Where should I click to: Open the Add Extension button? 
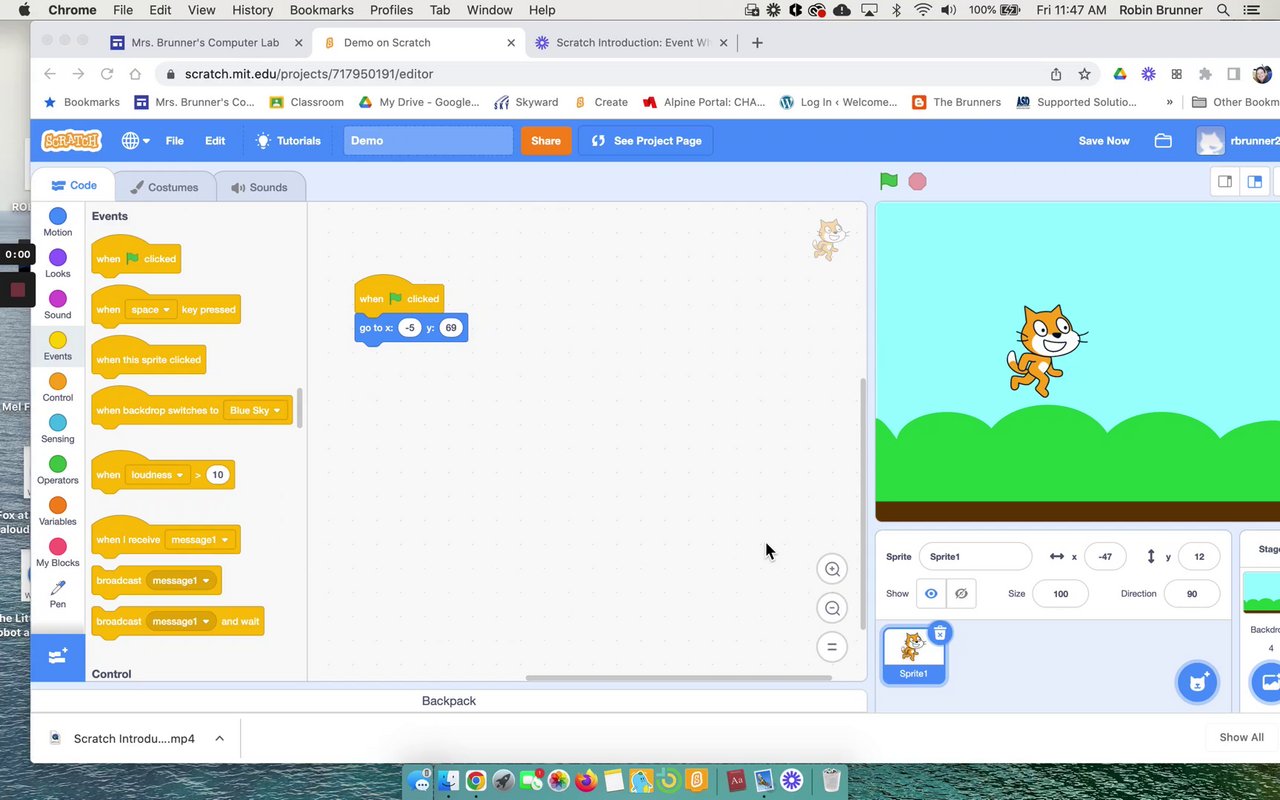tap(58, 657)
